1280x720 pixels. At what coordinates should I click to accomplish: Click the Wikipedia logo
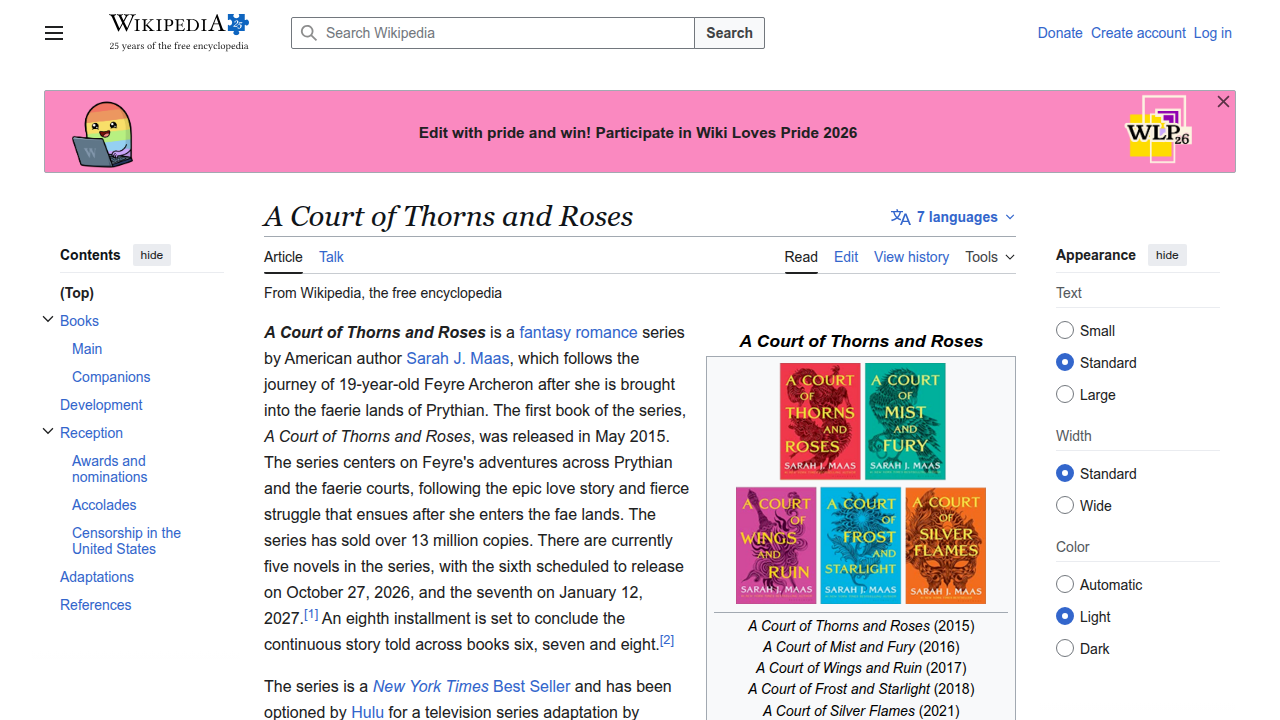tap(179, 32)
